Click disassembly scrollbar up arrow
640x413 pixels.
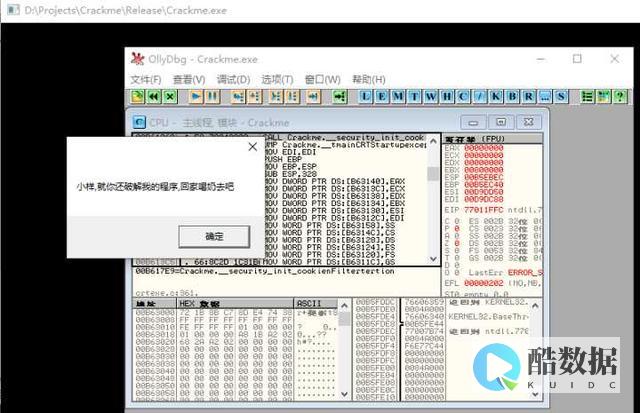[433, 141]
